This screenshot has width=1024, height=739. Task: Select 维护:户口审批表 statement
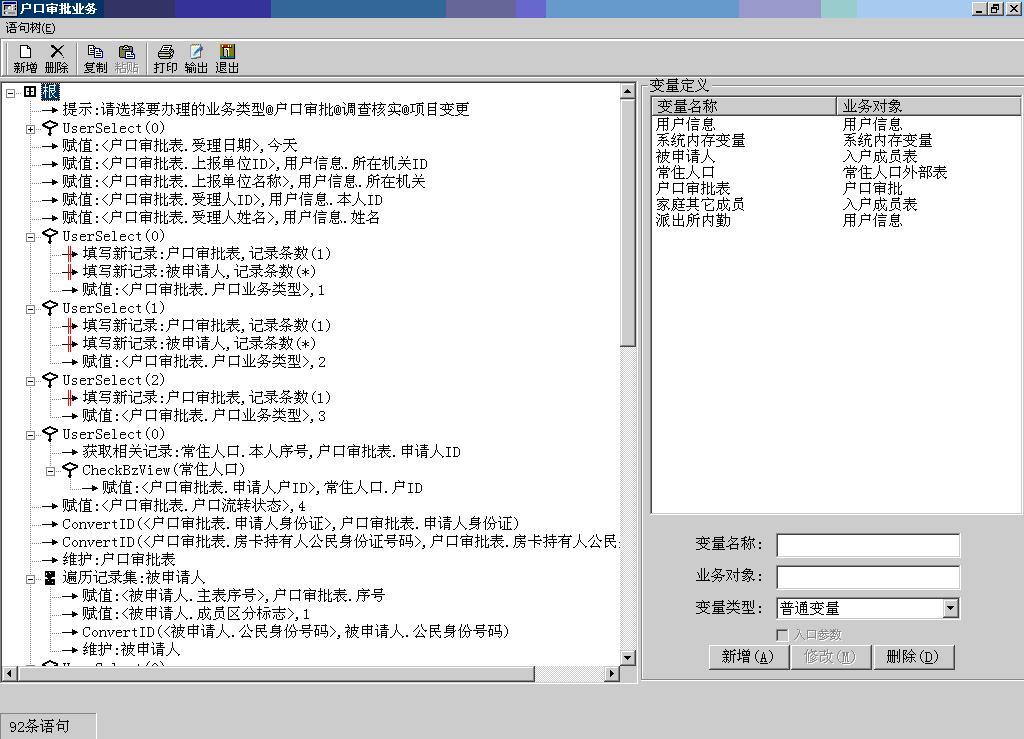point(119,559)
